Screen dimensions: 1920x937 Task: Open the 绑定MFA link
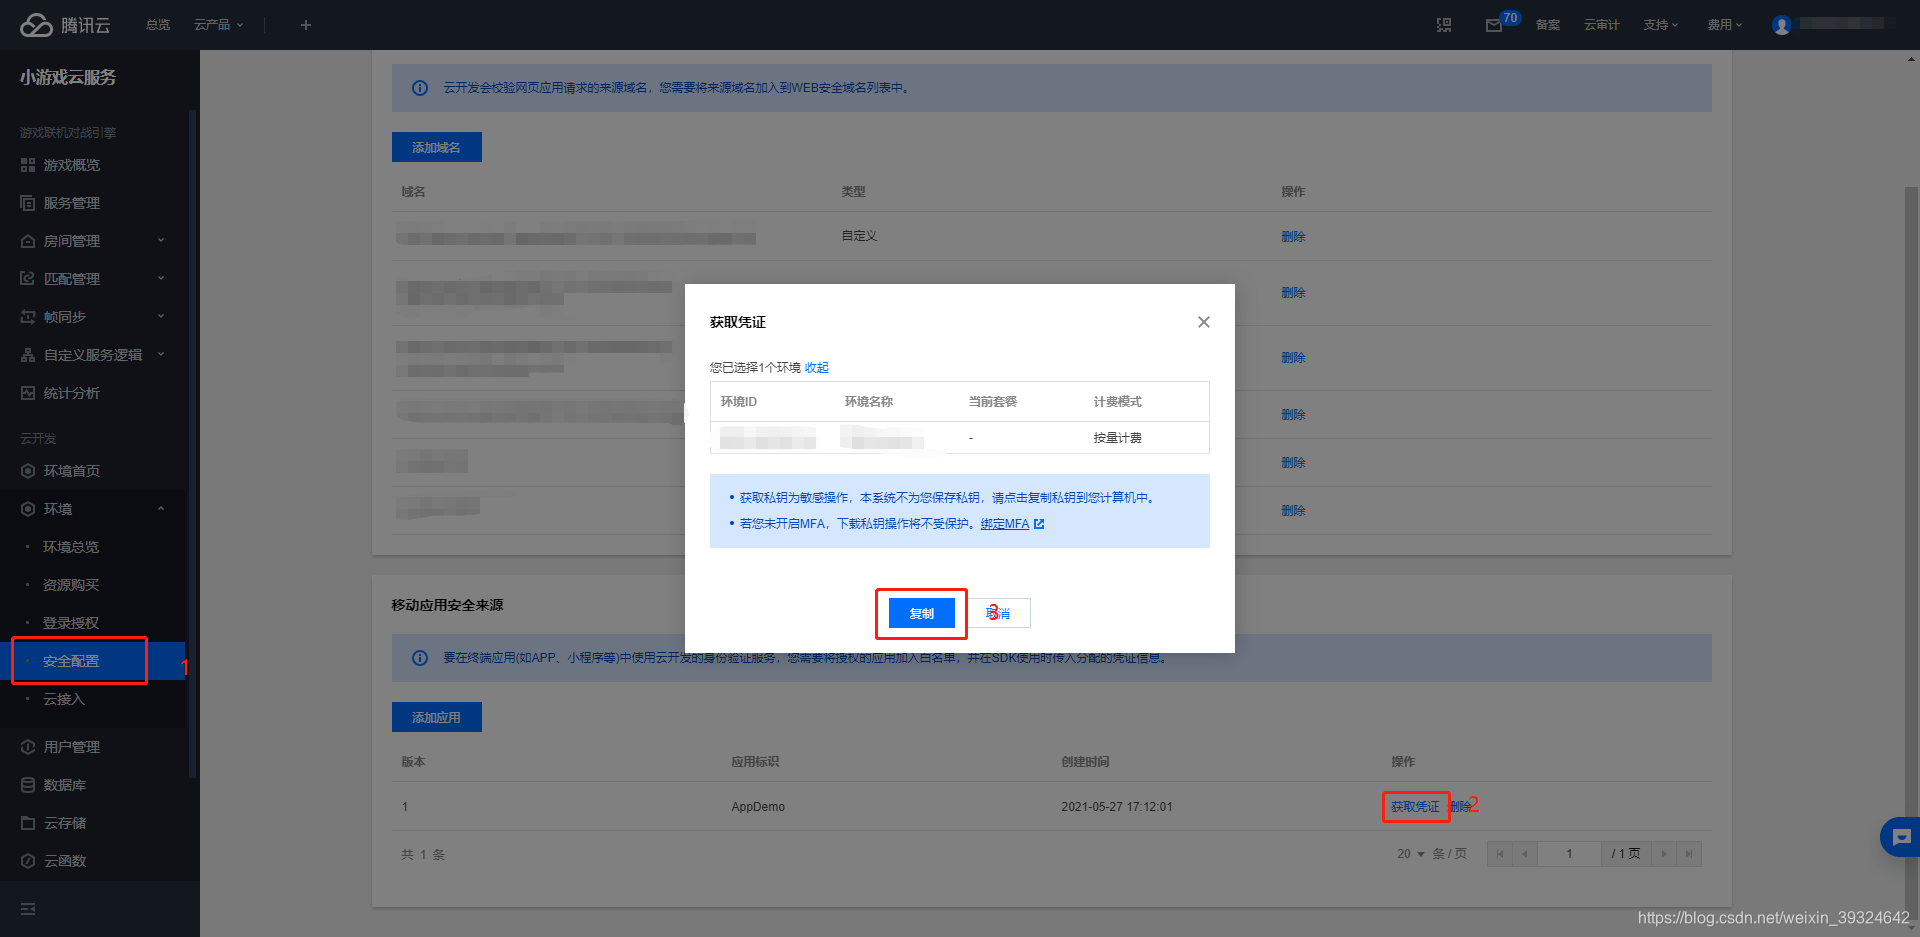[x=1012, y=524]
